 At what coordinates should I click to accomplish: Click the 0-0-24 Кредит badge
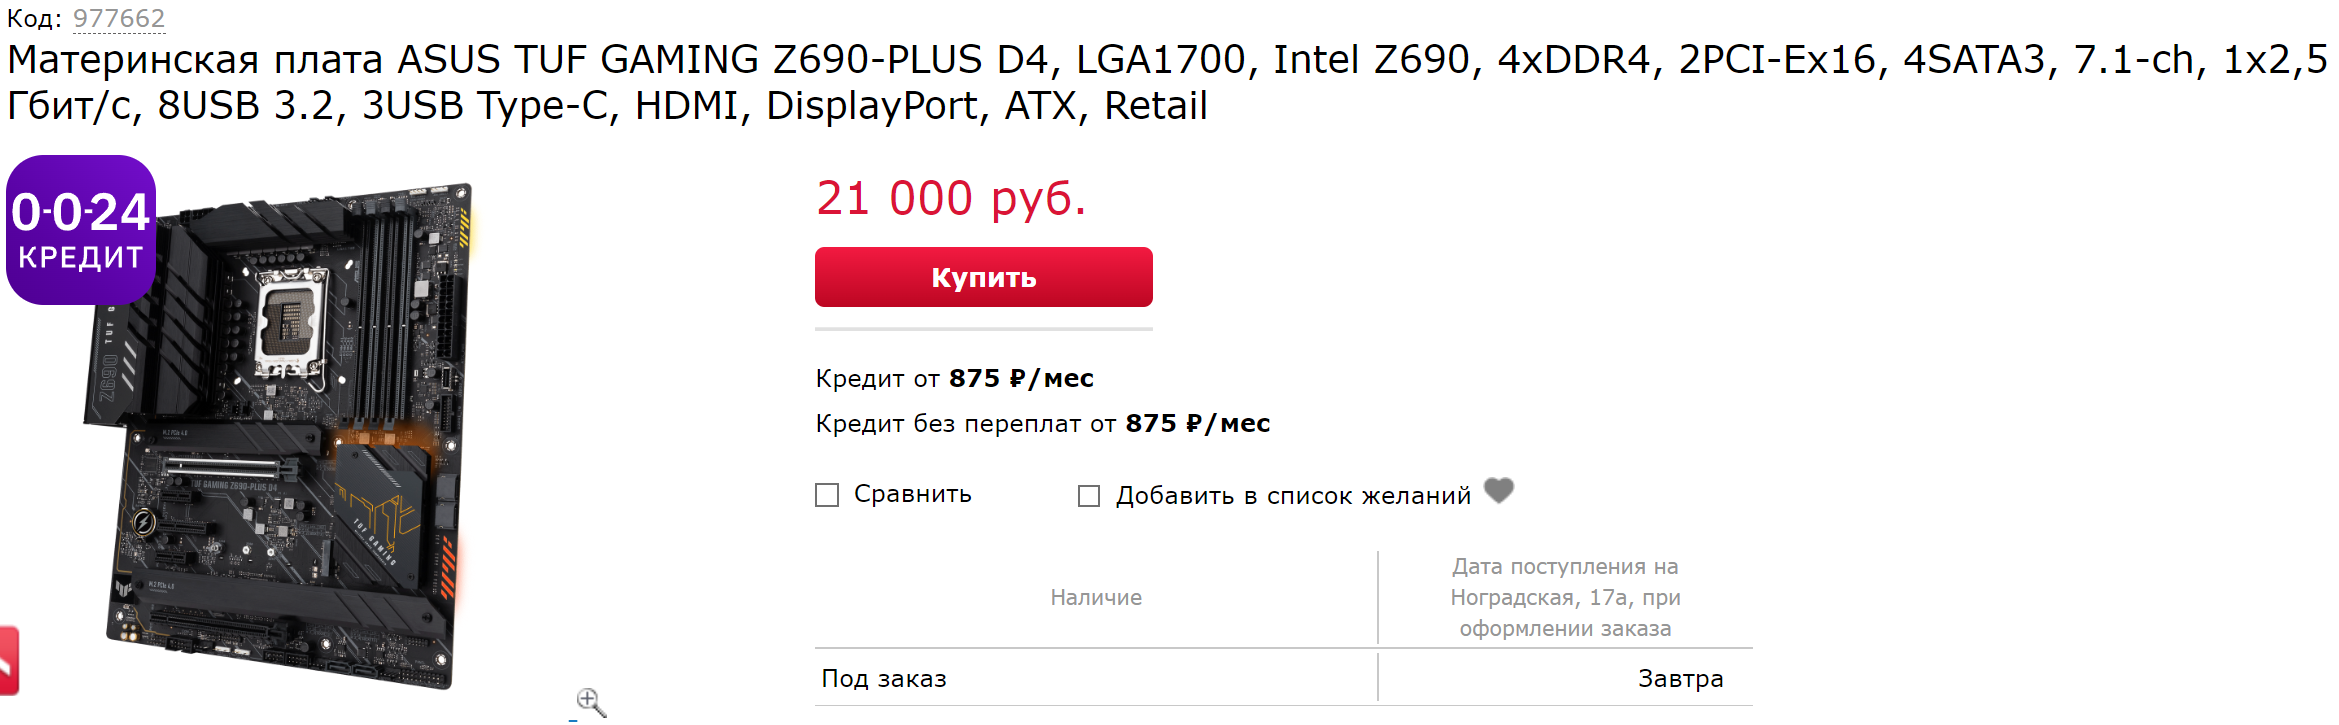click(81, 230)
